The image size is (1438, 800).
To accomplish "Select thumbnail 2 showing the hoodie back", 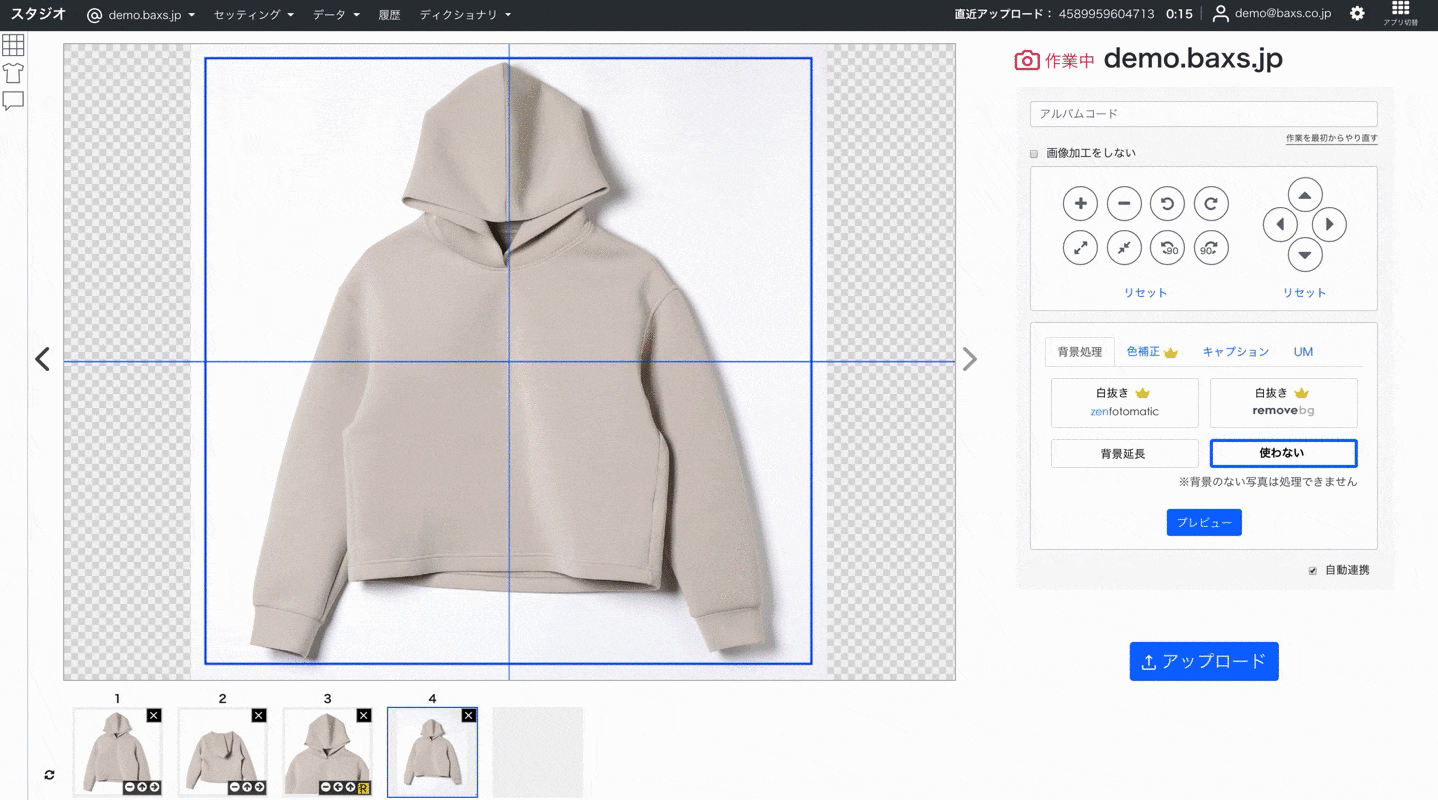I will coord(222,752).
